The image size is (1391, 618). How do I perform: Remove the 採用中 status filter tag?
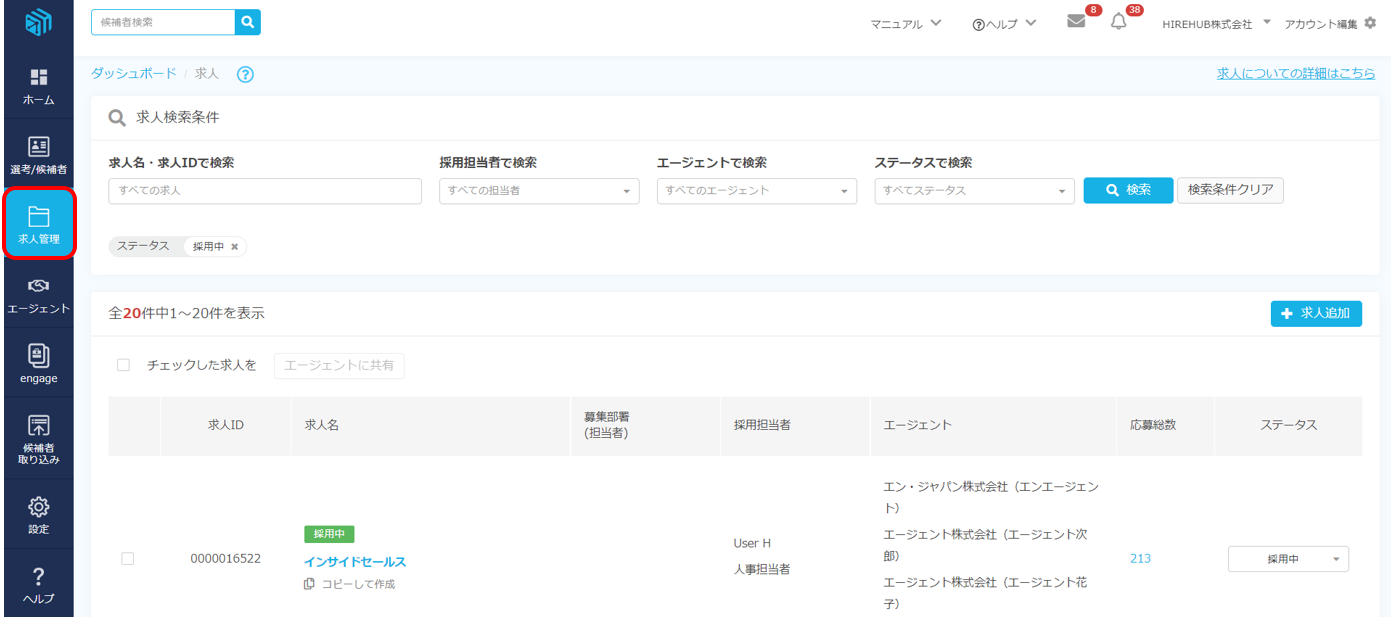tap(235, 247)
